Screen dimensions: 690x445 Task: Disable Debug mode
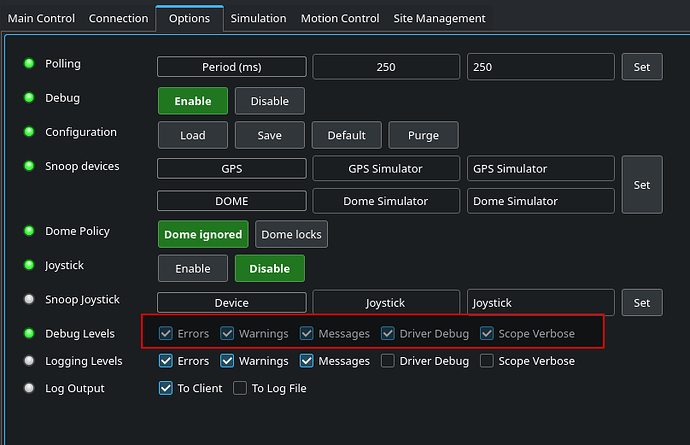[x=270, y=101]
